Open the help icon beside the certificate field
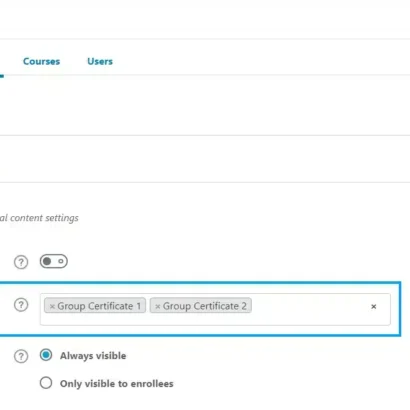This screenshot has height=410, width=410. (x=21, y=305)
